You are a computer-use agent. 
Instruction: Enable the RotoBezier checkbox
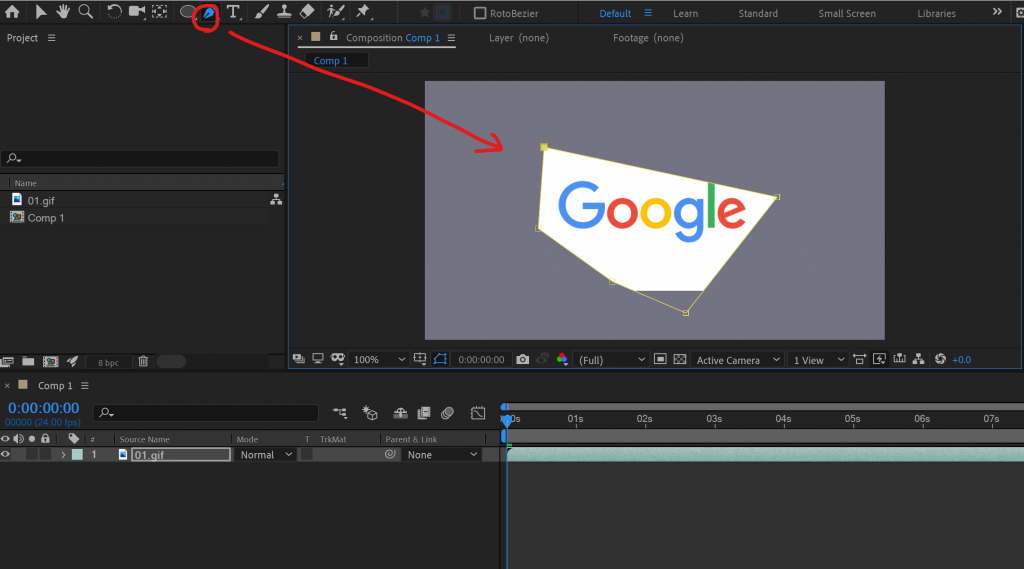coord(480,14)
